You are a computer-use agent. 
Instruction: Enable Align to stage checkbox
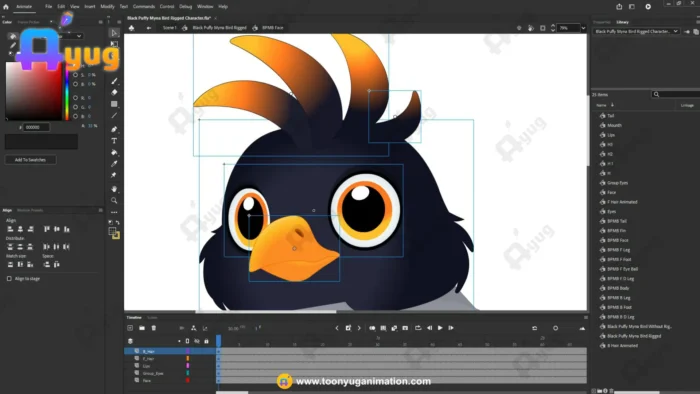pos(9,278)
